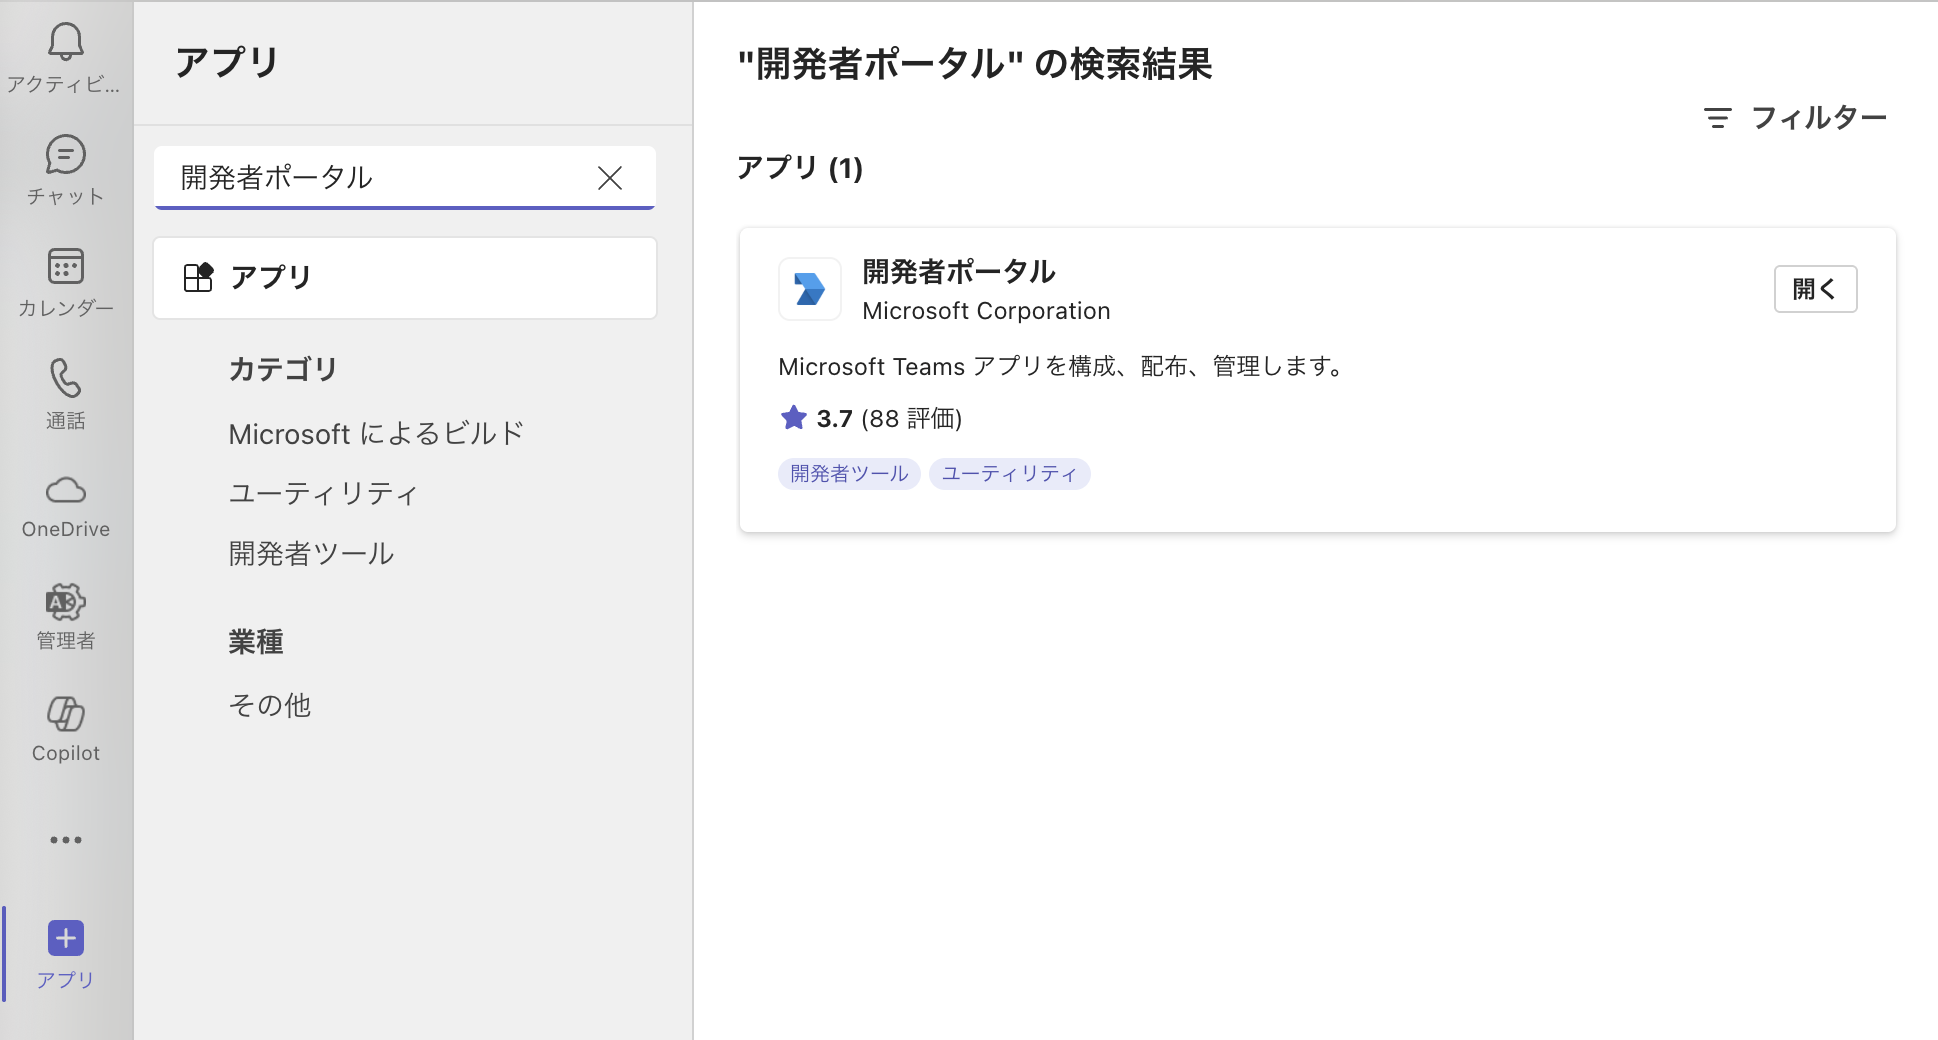Click the 開発者ポータル search input field
Screen dimensions: 1938x1040
point(380,178)
